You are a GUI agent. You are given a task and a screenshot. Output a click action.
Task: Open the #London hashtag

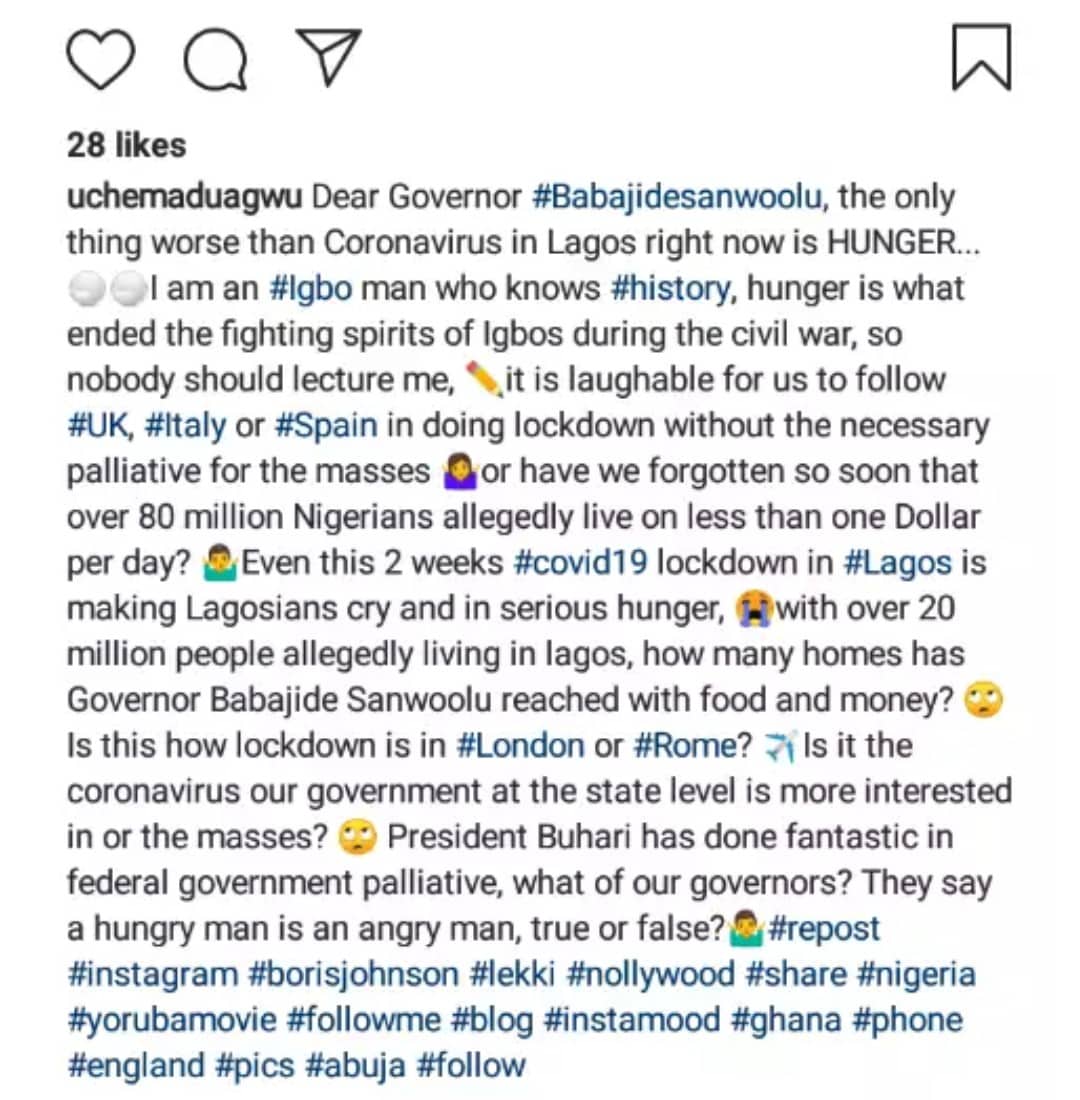[520, 746]
